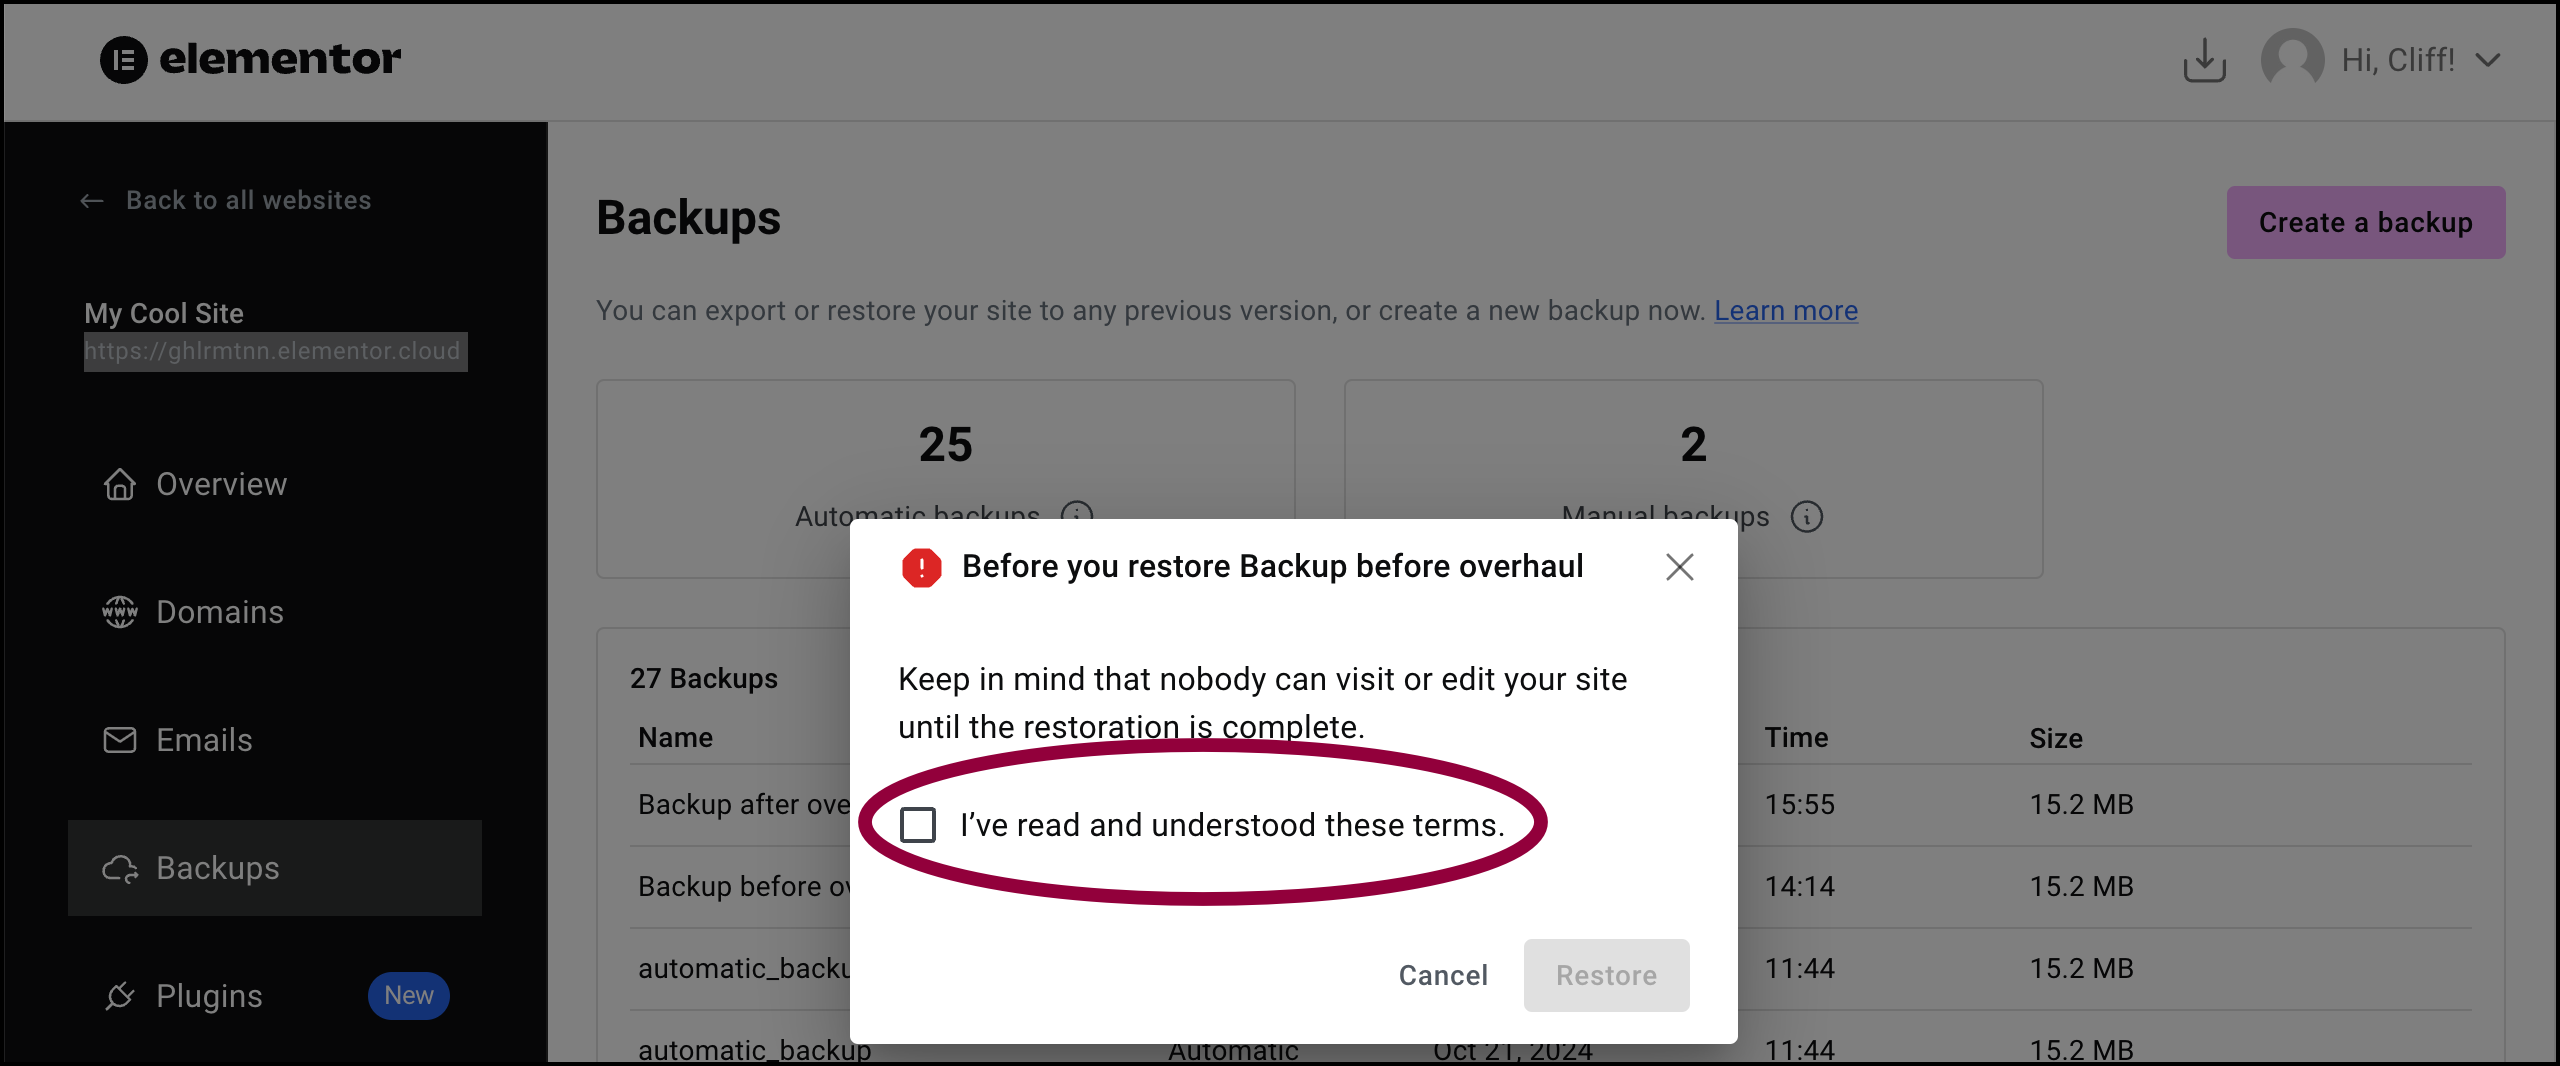
Task: Click the Emails envelope icon
Action: tap(120, 740)
